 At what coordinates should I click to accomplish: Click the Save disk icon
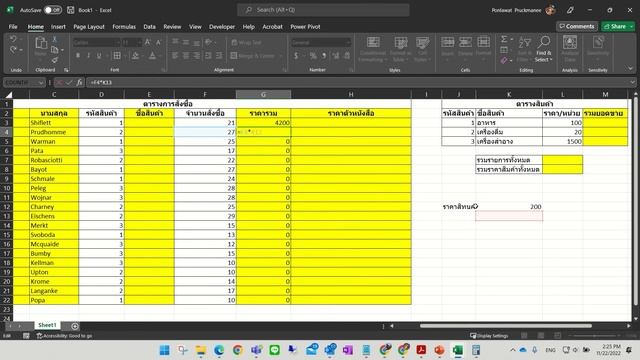click(71, 10)
